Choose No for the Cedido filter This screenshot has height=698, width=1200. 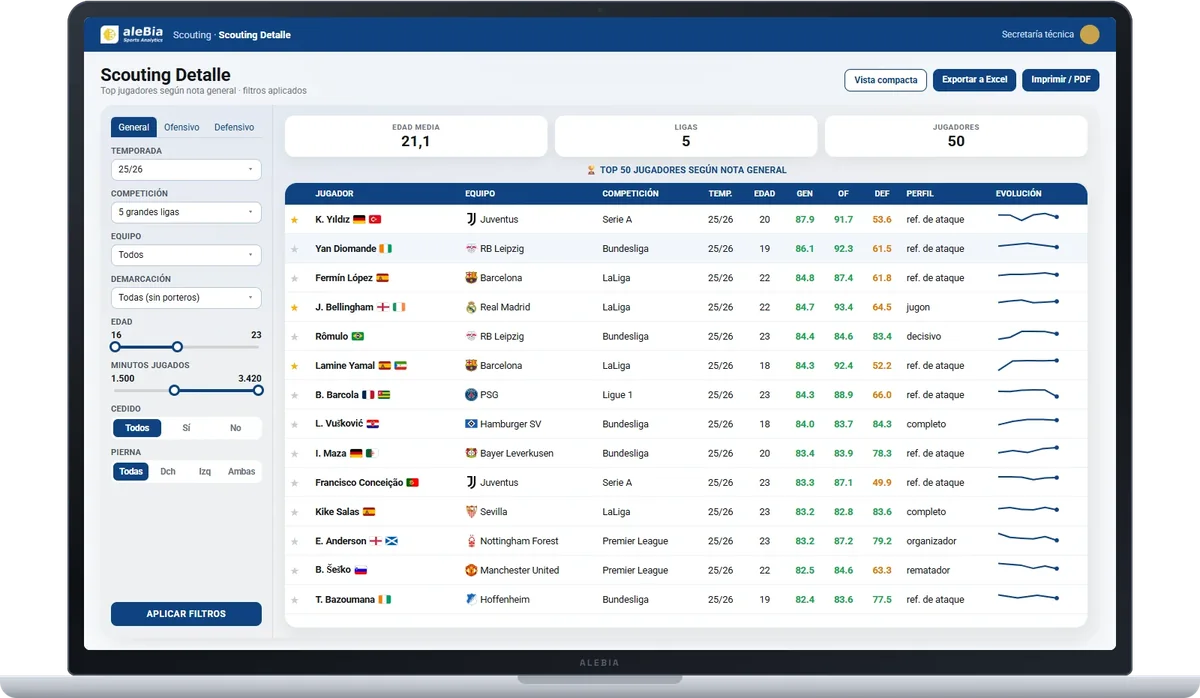235,428
